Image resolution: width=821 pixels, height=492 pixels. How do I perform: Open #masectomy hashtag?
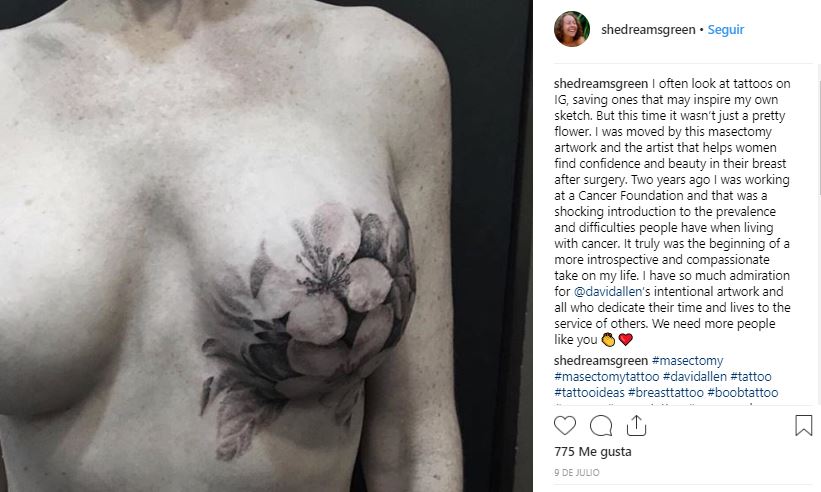tap(687, 361)
